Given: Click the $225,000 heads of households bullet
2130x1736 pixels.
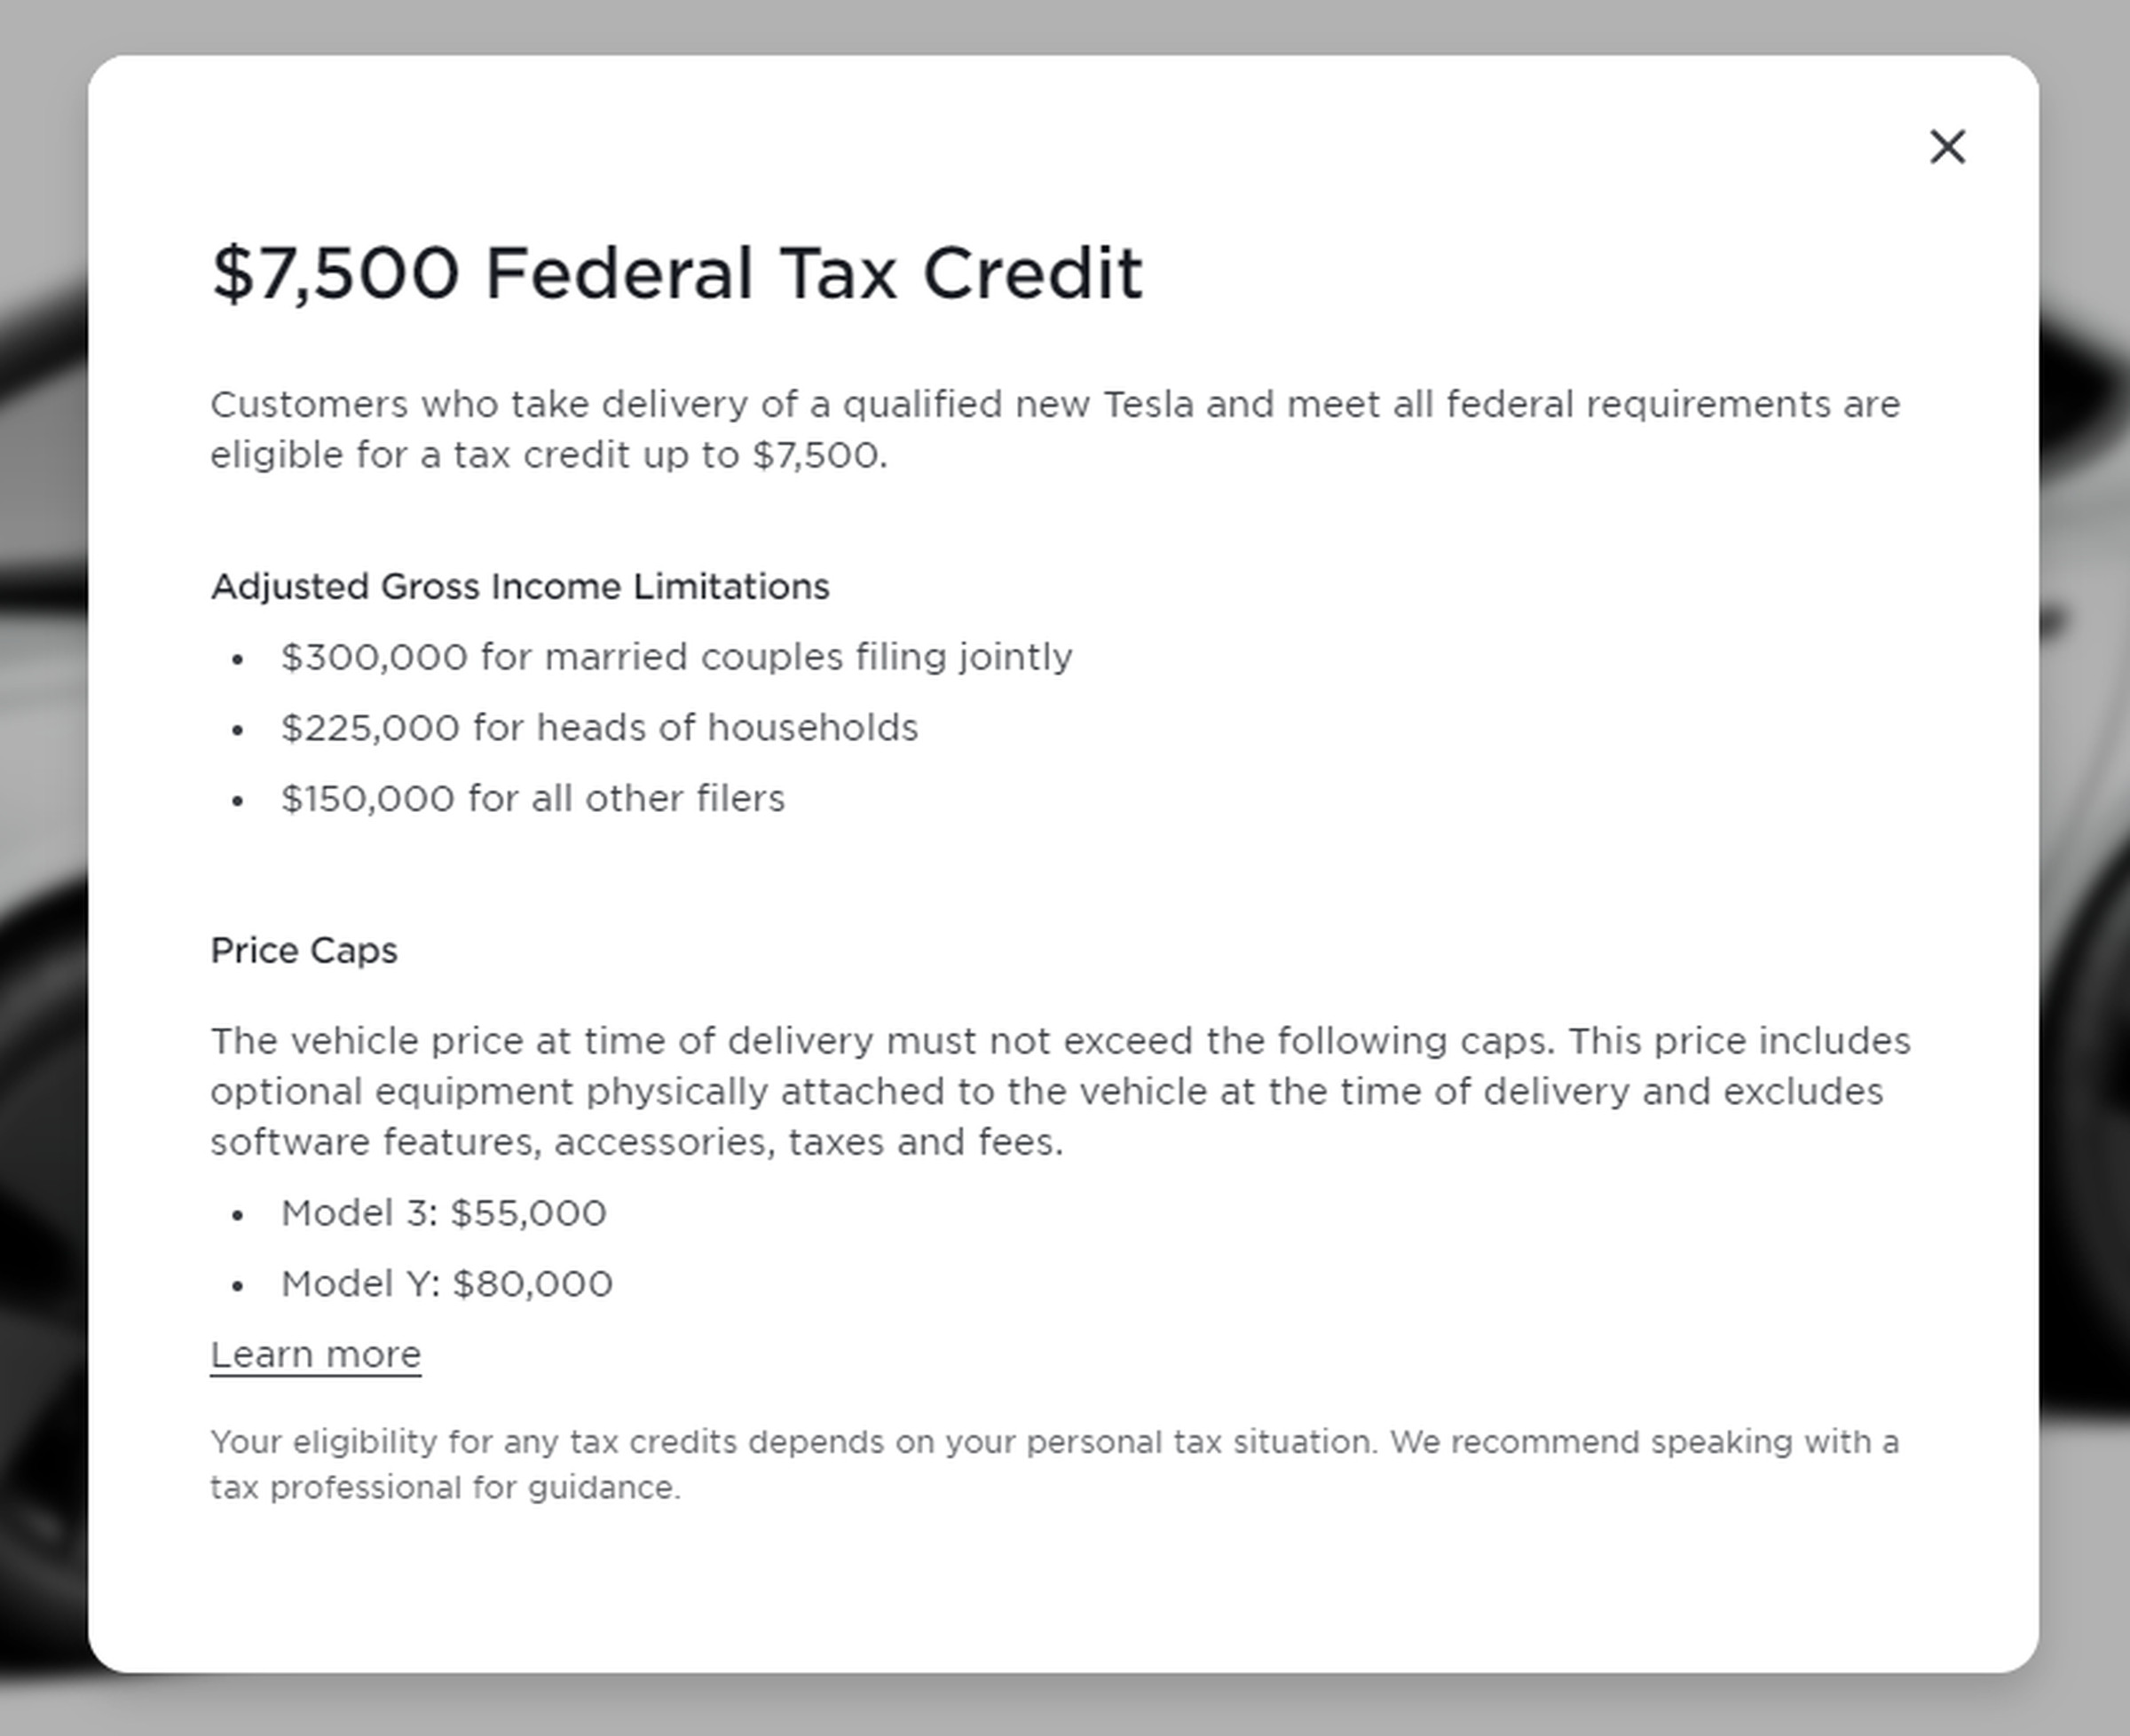Looking at the screenshot, I should coord(600,727).
